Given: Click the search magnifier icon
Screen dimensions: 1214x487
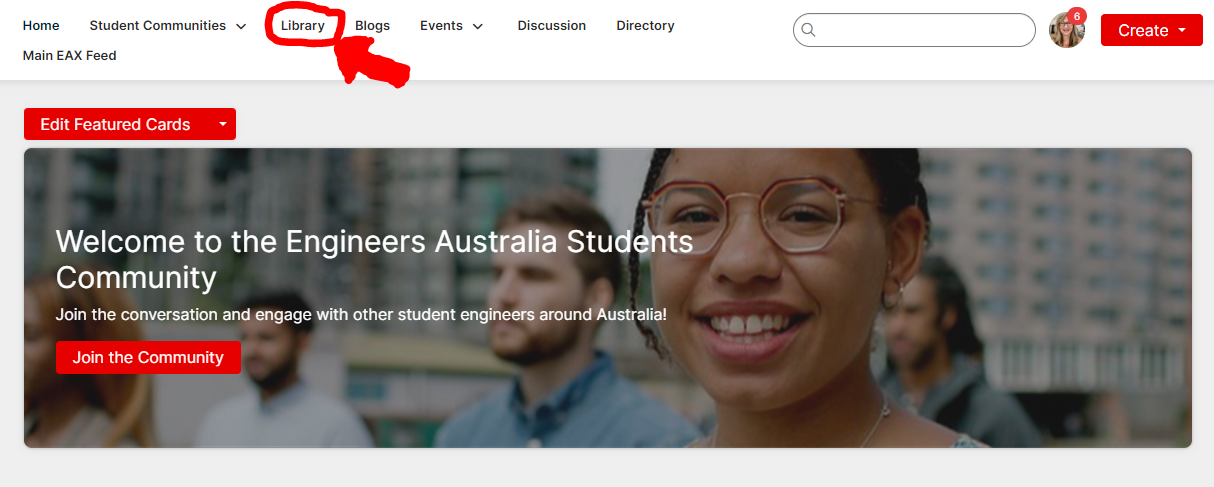Looking at the screenshot, I should pyautogui.click(x=809, y=30).
